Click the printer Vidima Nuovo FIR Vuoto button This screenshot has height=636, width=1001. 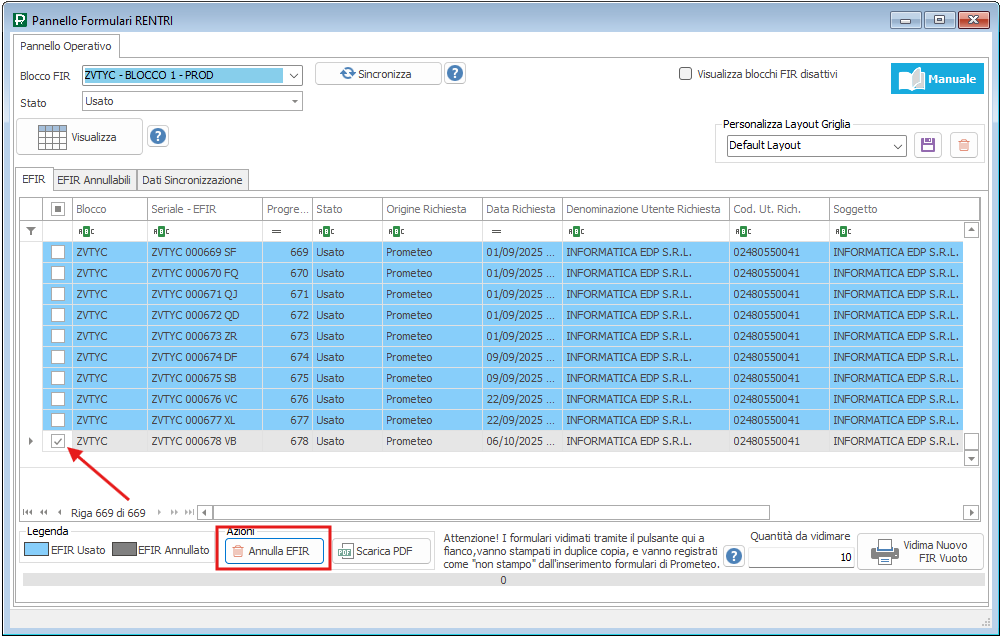[920, 551]
